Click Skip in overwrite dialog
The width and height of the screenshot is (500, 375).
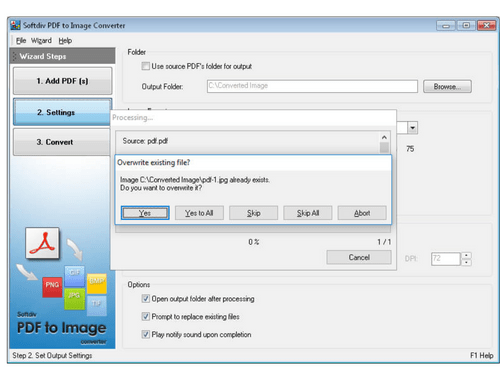pyautogui.click(x=253, y=213)
